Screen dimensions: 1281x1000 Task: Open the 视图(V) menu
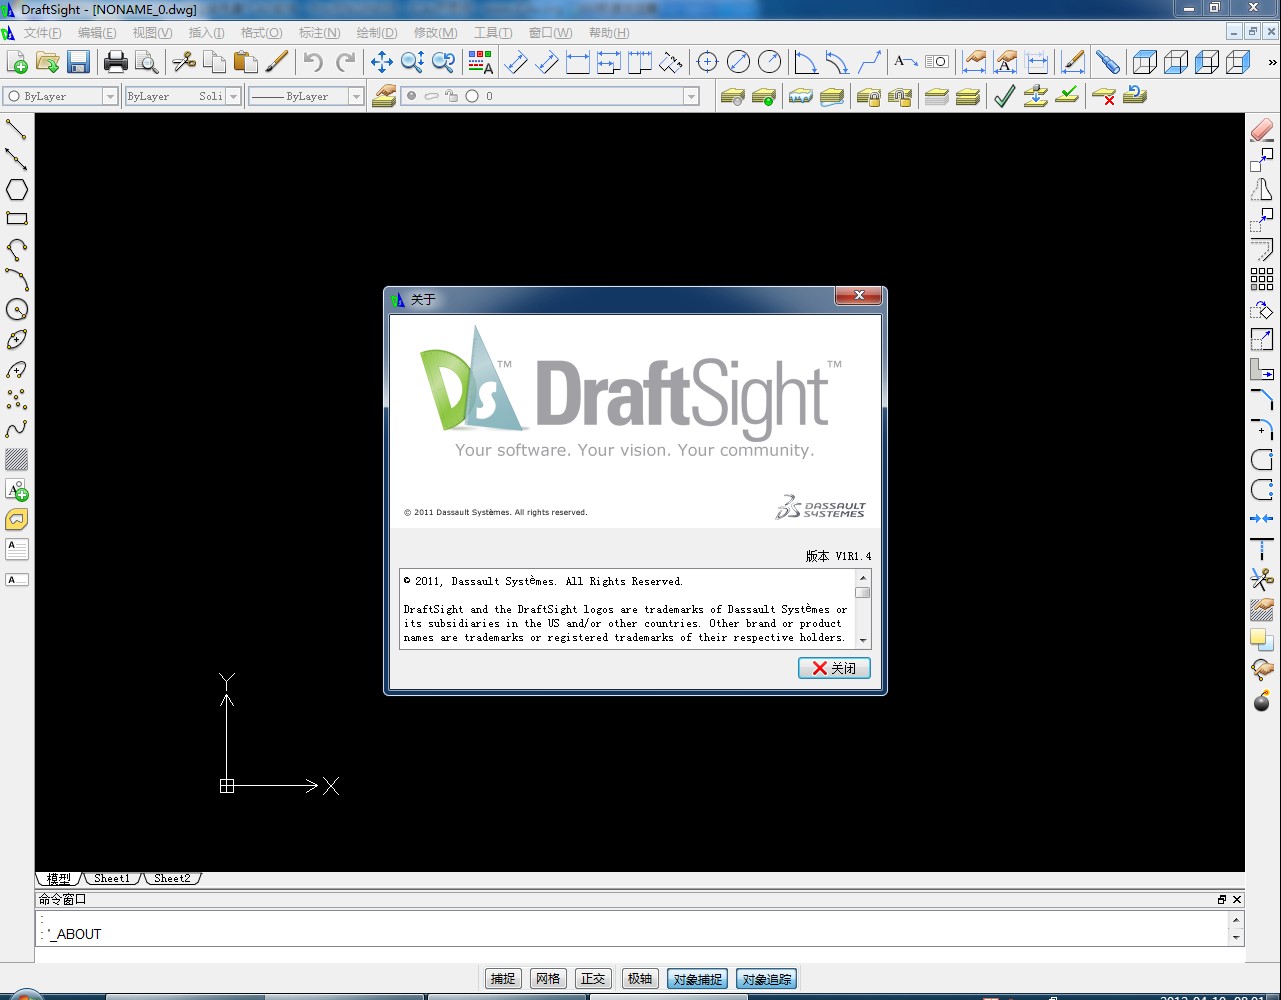[152, 33]
